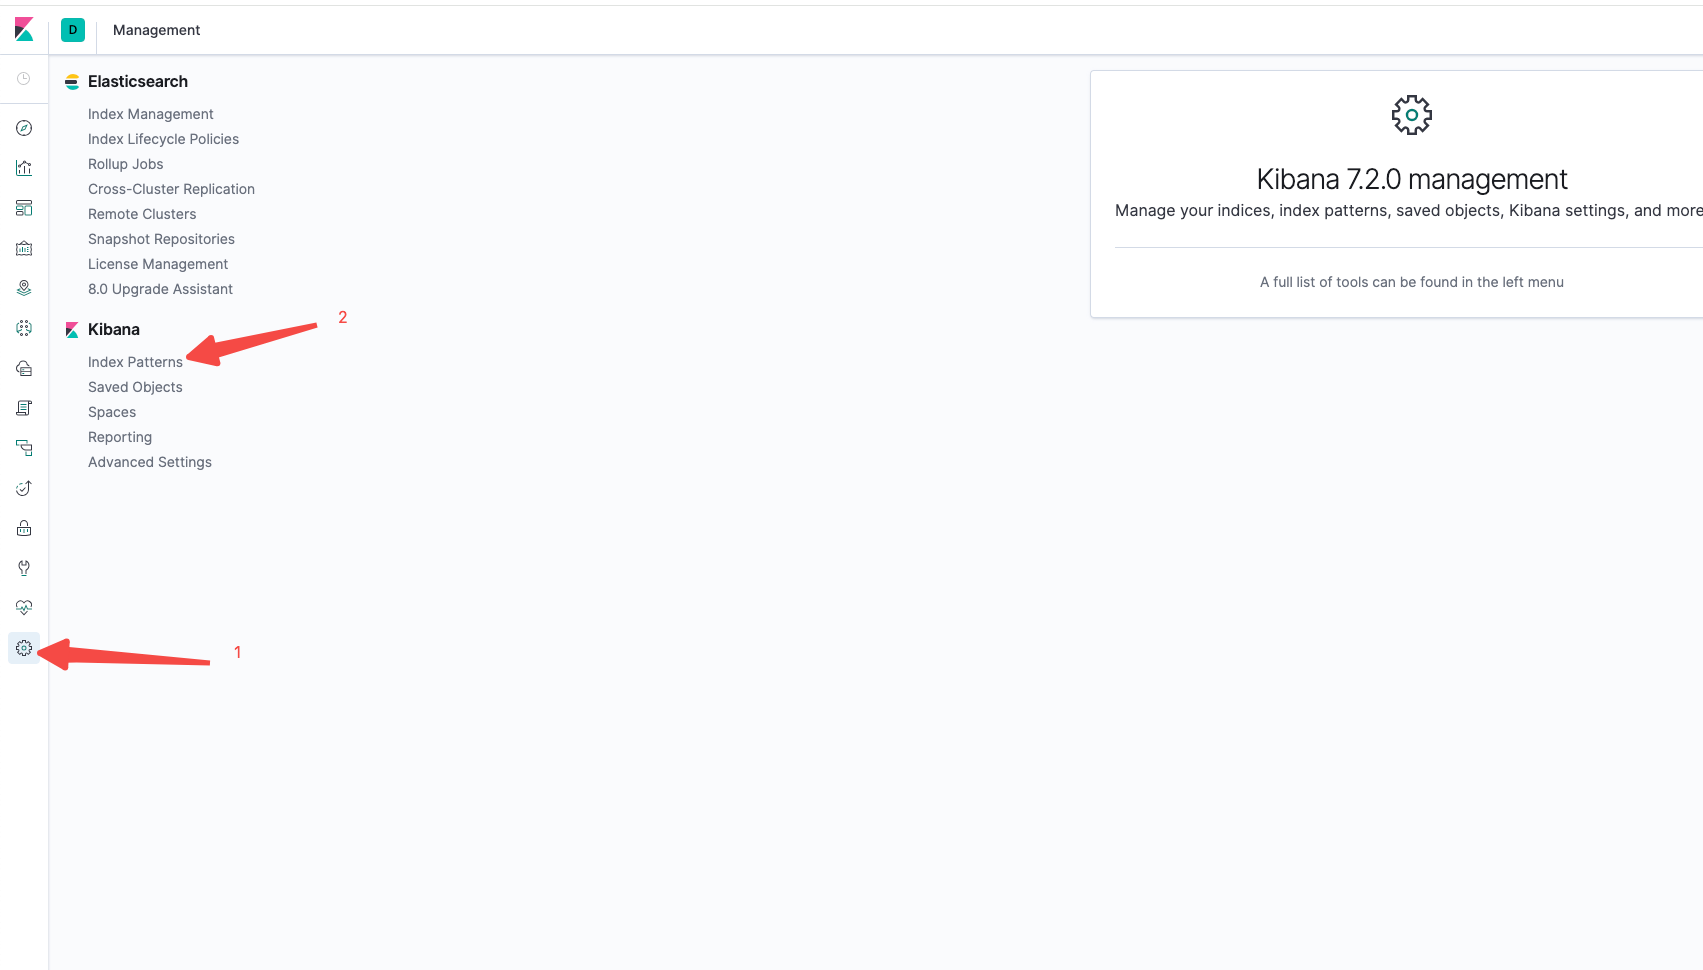1703x970 pixels.
Task: Click the Management breadcrumb in header
Action: 156,30
